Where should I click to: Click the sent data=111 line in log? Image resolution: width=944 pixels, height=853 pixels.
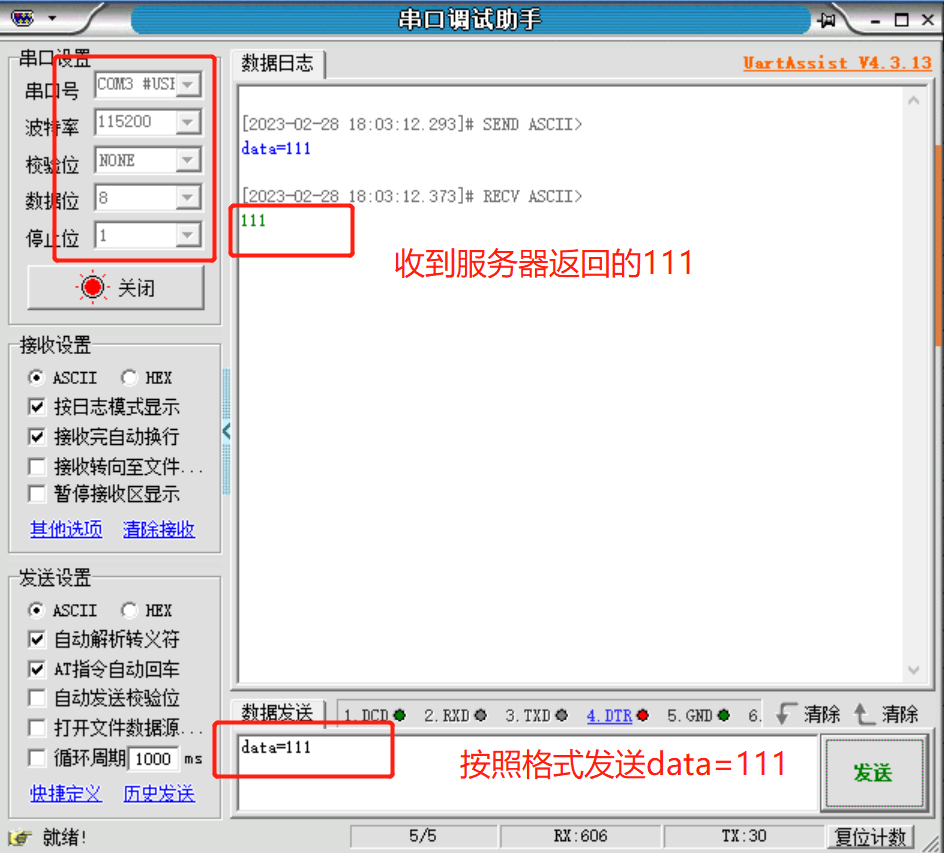pyautogui.click(x=276, y=149)
